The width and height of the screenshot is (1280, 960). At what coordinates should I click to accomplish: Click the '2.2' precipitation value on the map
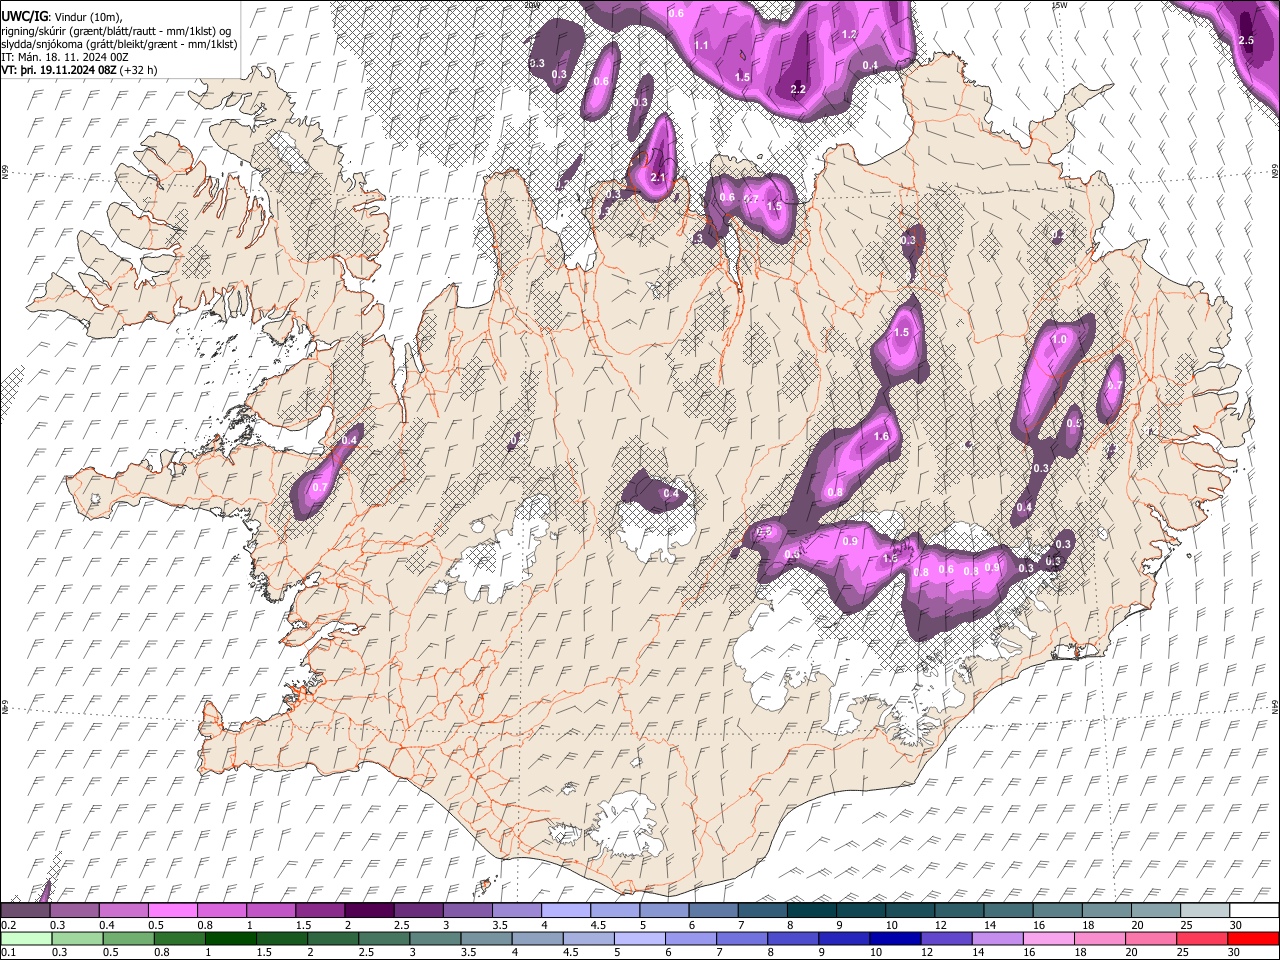pos(798,89)
